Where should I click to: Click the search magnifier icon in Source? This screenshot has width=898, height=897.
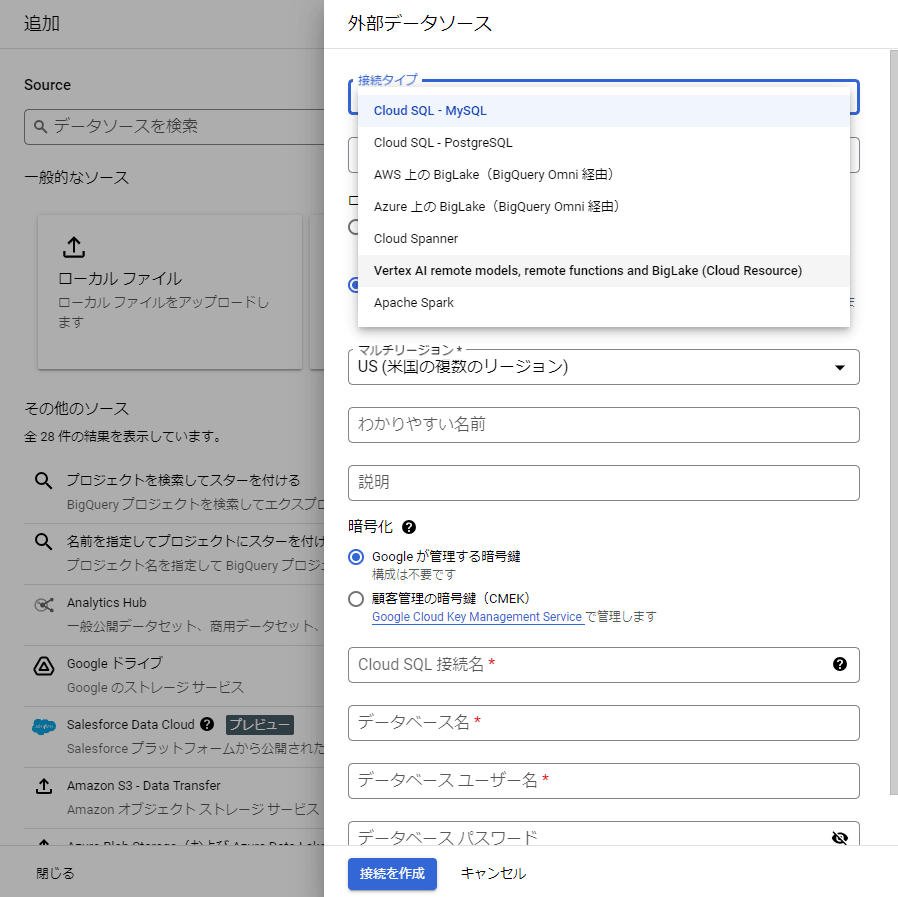point(40,127)
